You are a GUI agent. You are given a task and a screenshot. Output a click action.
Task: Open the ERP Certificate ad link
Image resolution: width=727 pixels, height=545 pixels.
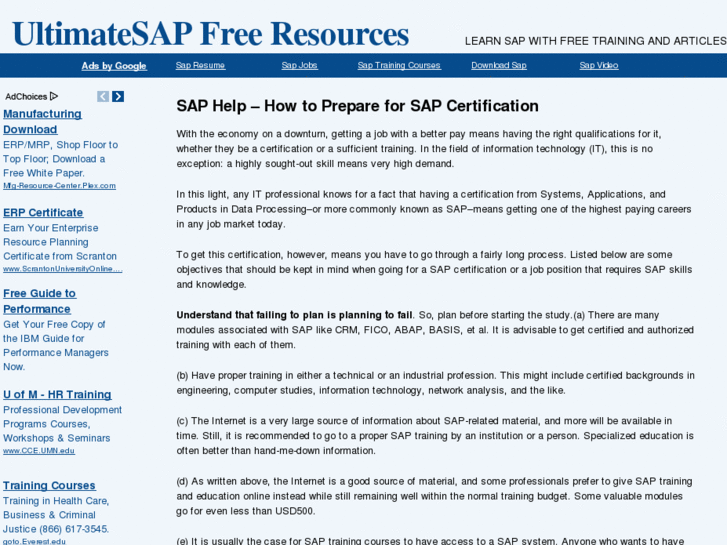(x=43, y=212)
